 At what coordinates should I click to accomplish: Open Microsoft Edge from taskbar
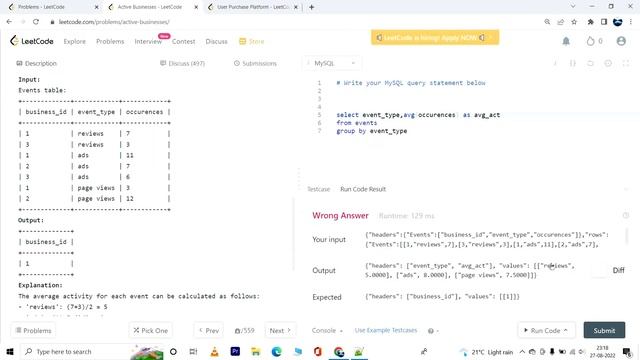[x=276, y=351]
